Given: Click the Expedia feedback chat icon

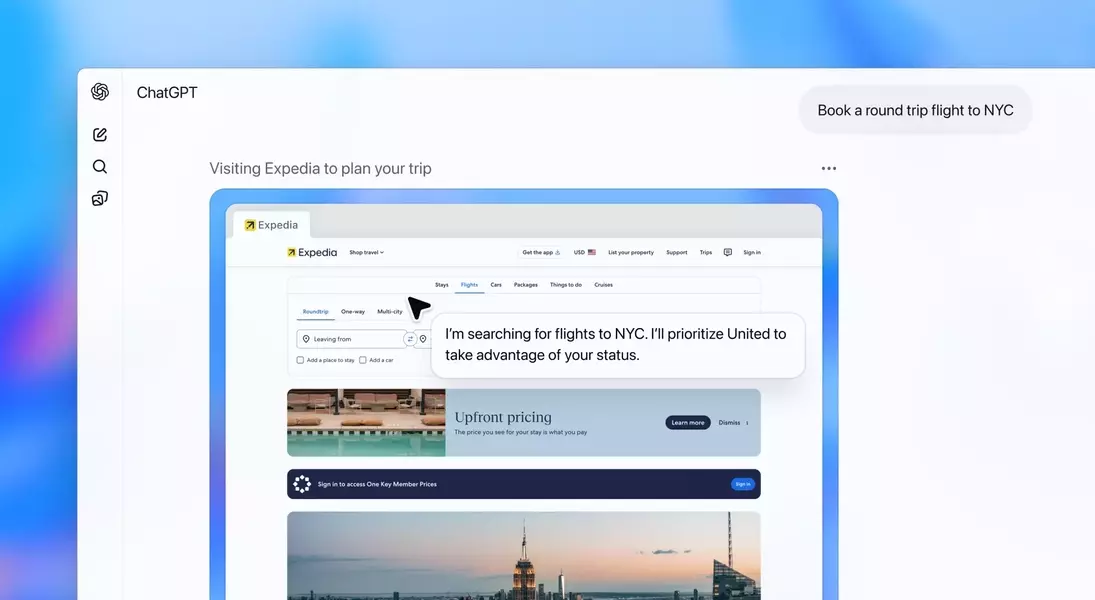Looking at the screenshot, I should (x=728, y=253).
